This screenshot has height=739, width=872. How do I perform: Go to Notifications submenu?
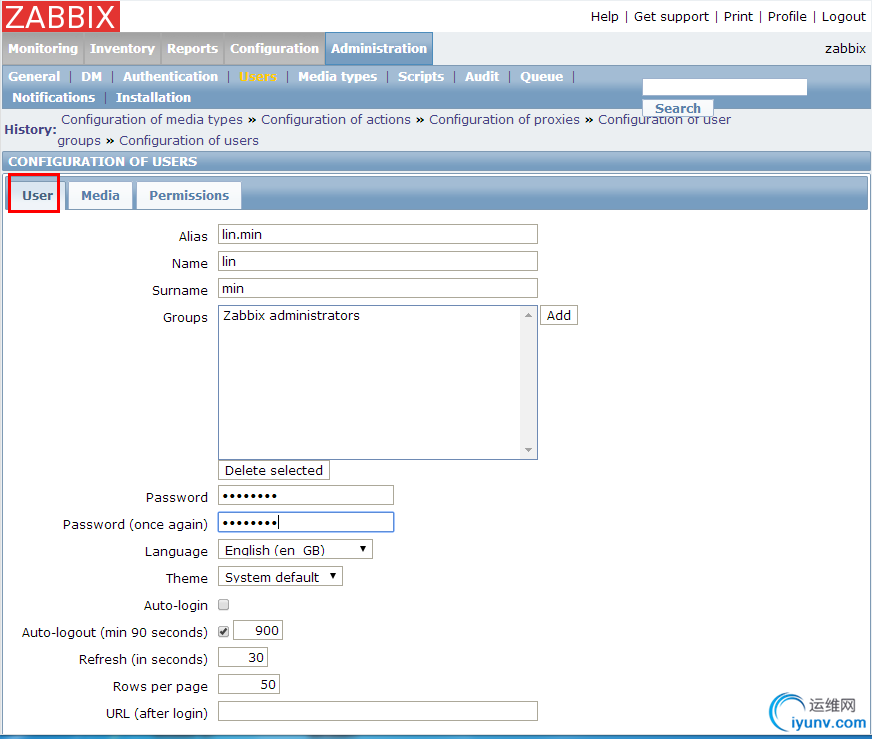[54, 98]
